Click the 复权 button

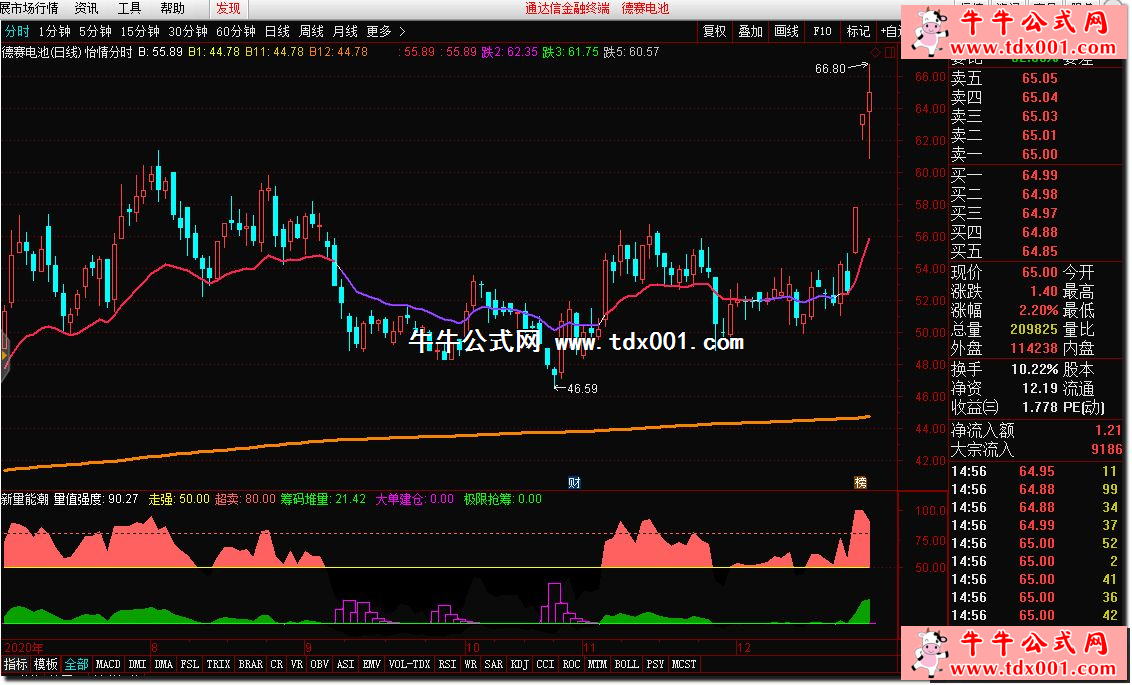coord(715,32)
